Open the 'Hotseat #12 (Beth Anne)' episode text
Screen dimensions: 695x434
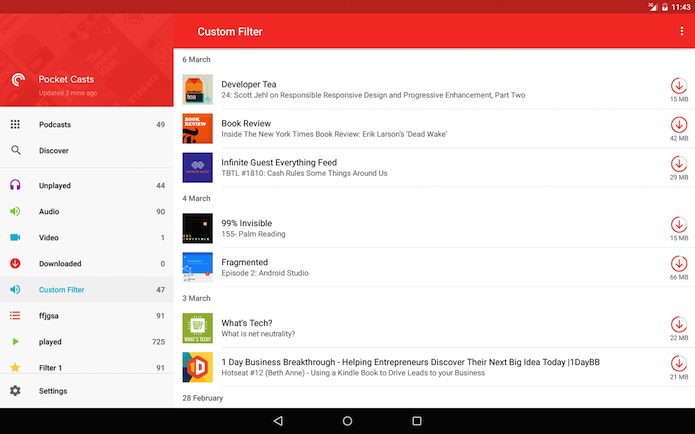[x=353, y=373]
